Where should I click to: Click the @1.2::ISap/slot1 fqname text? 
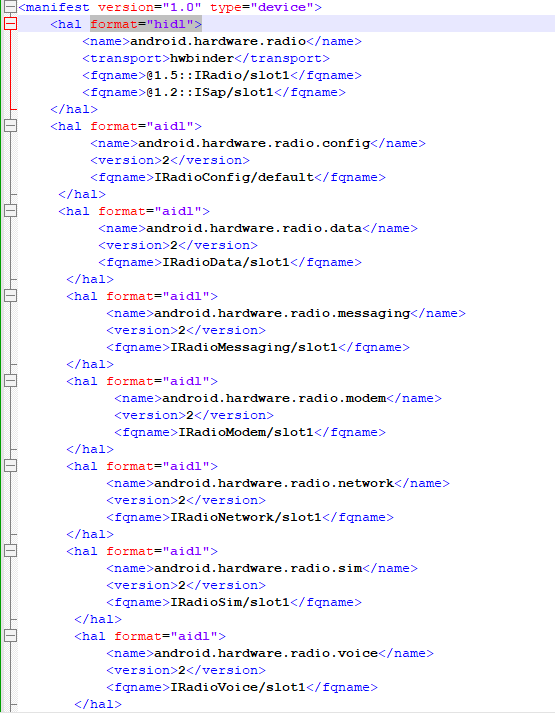point(210,92)
